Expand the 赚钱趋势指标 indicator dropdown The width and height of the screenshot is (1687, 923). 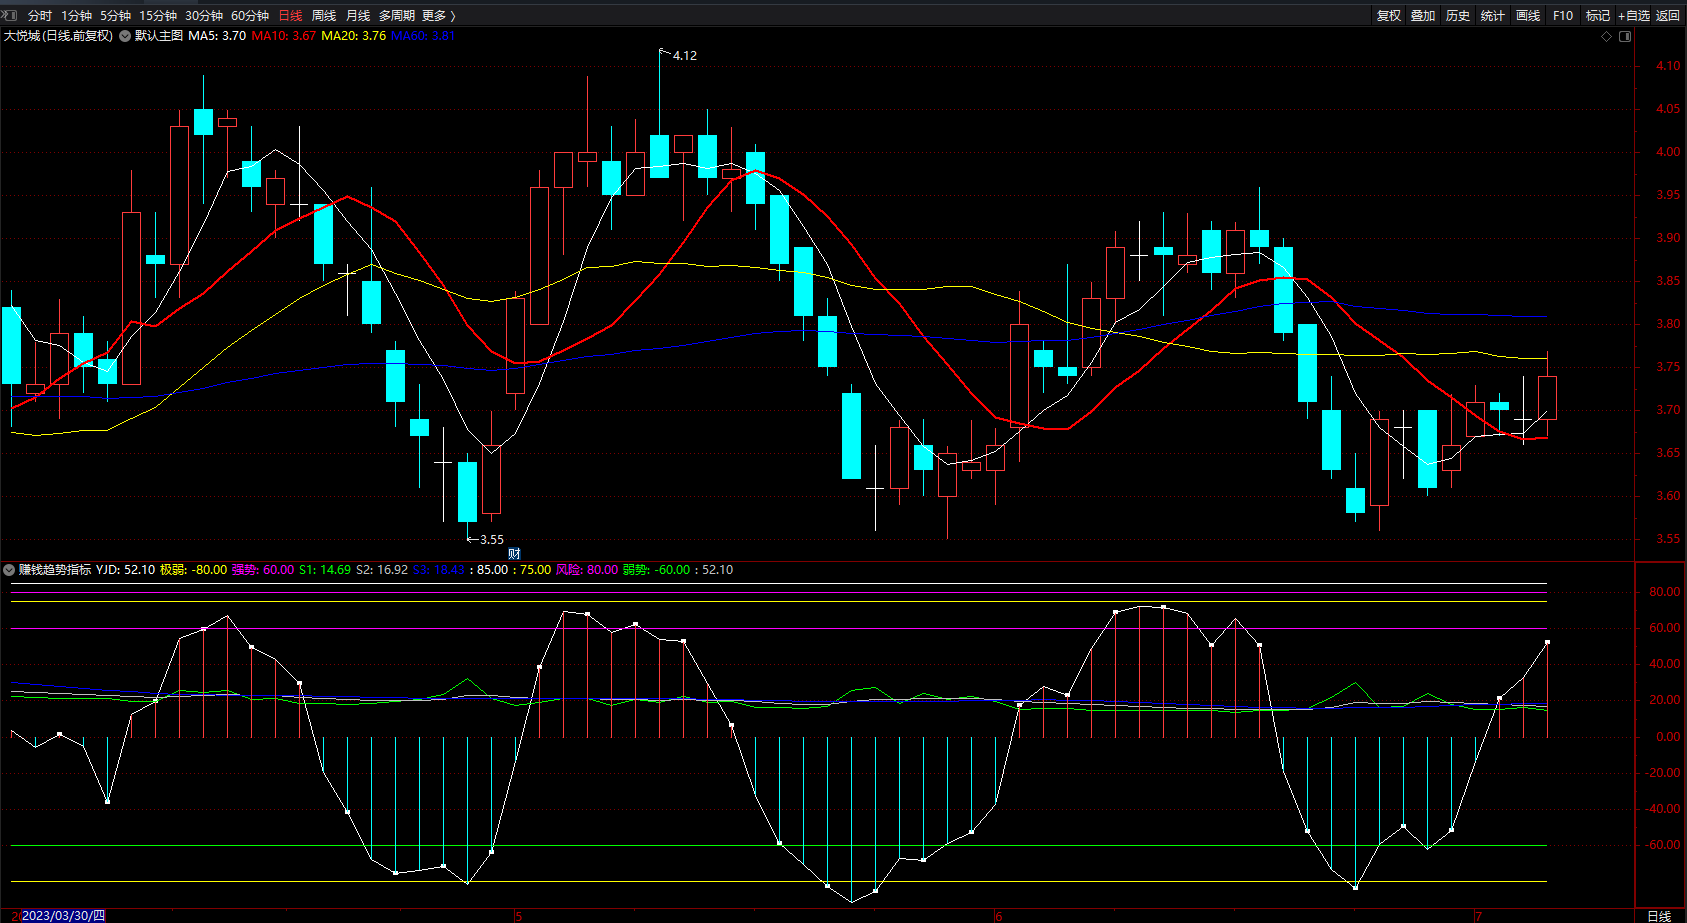click(x=9, y=570)
